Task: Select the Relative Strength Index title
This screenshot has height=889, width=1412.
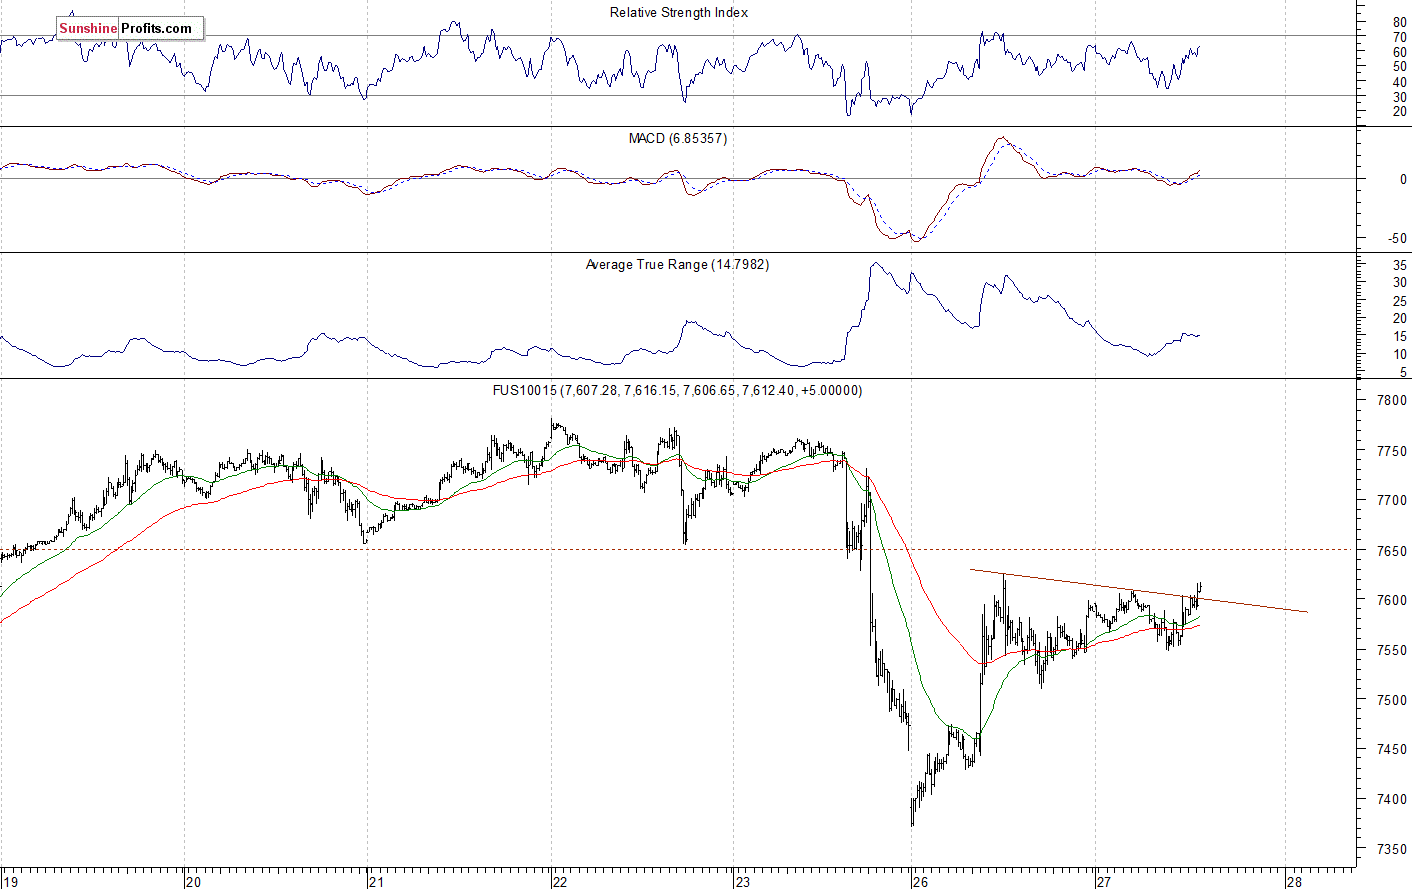Action: 679,13
